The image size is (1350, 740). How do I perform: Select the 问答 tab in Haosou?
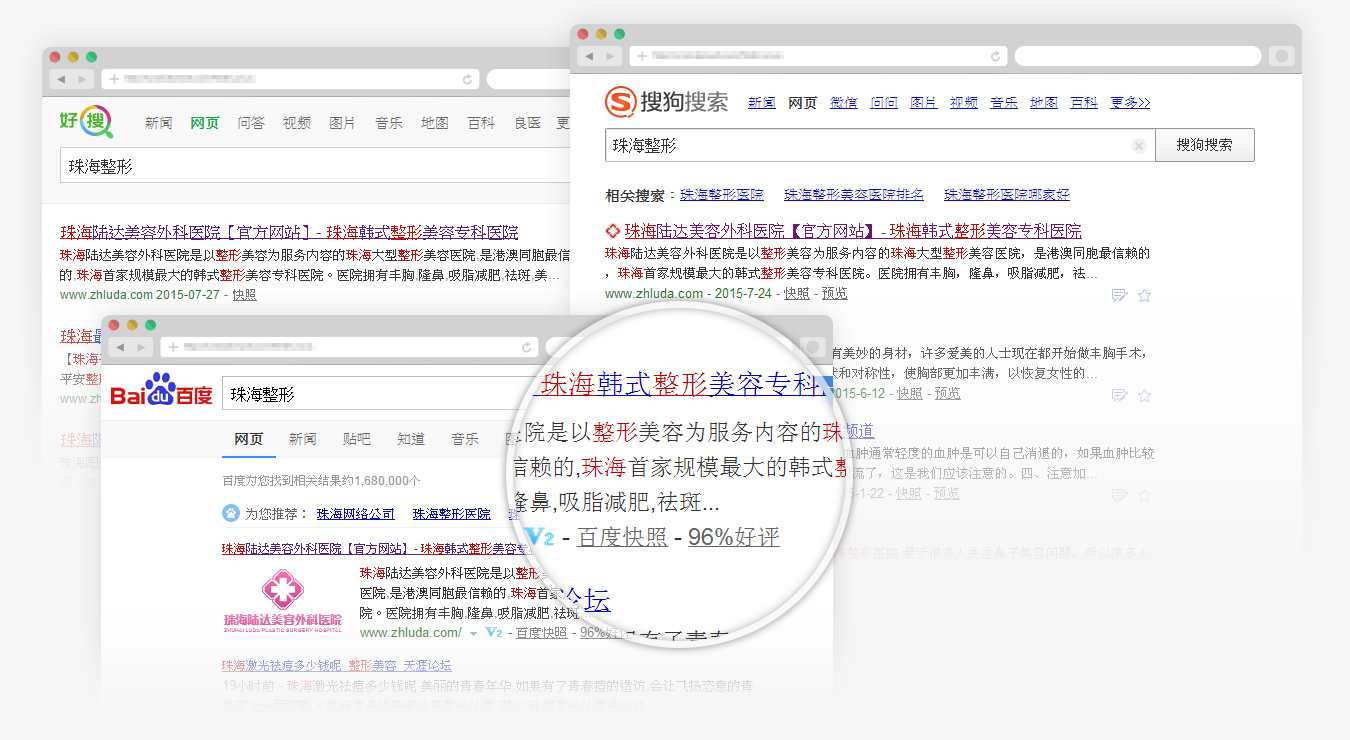coord(251,123)
